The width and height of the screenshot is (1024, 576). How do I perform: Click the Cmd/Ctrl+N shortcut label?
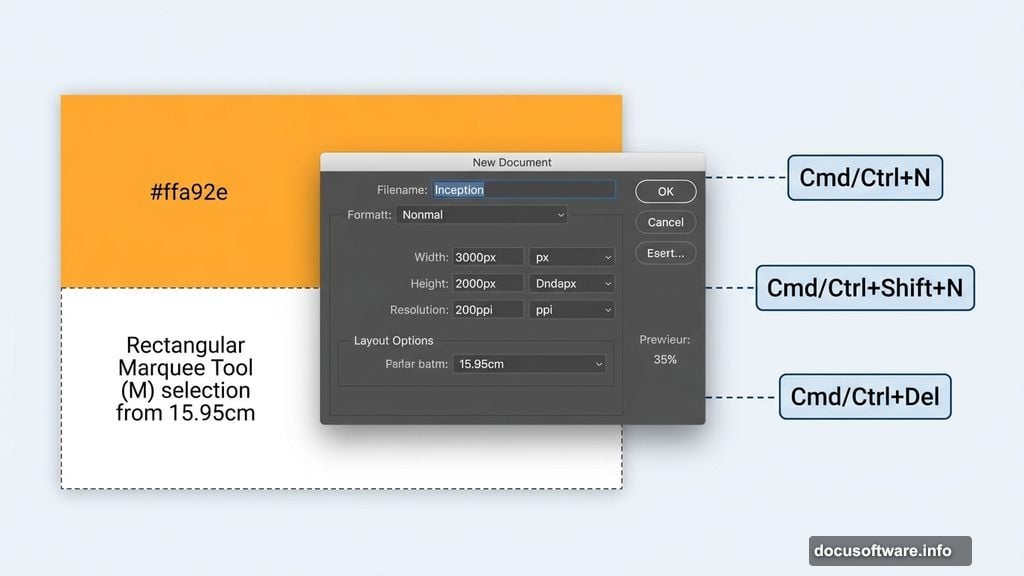point(864,177)
